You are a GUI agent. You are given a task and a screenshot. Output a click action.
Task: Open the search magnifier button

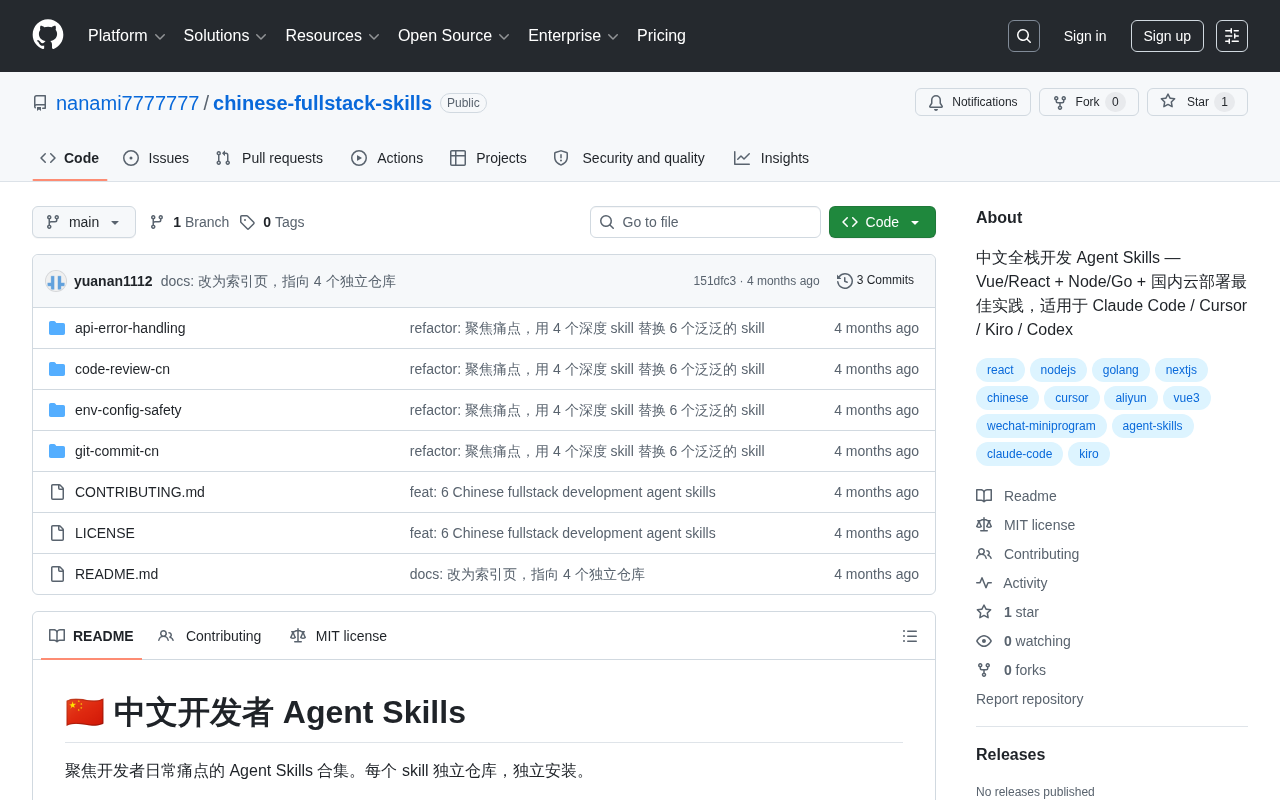point(1024,36)
